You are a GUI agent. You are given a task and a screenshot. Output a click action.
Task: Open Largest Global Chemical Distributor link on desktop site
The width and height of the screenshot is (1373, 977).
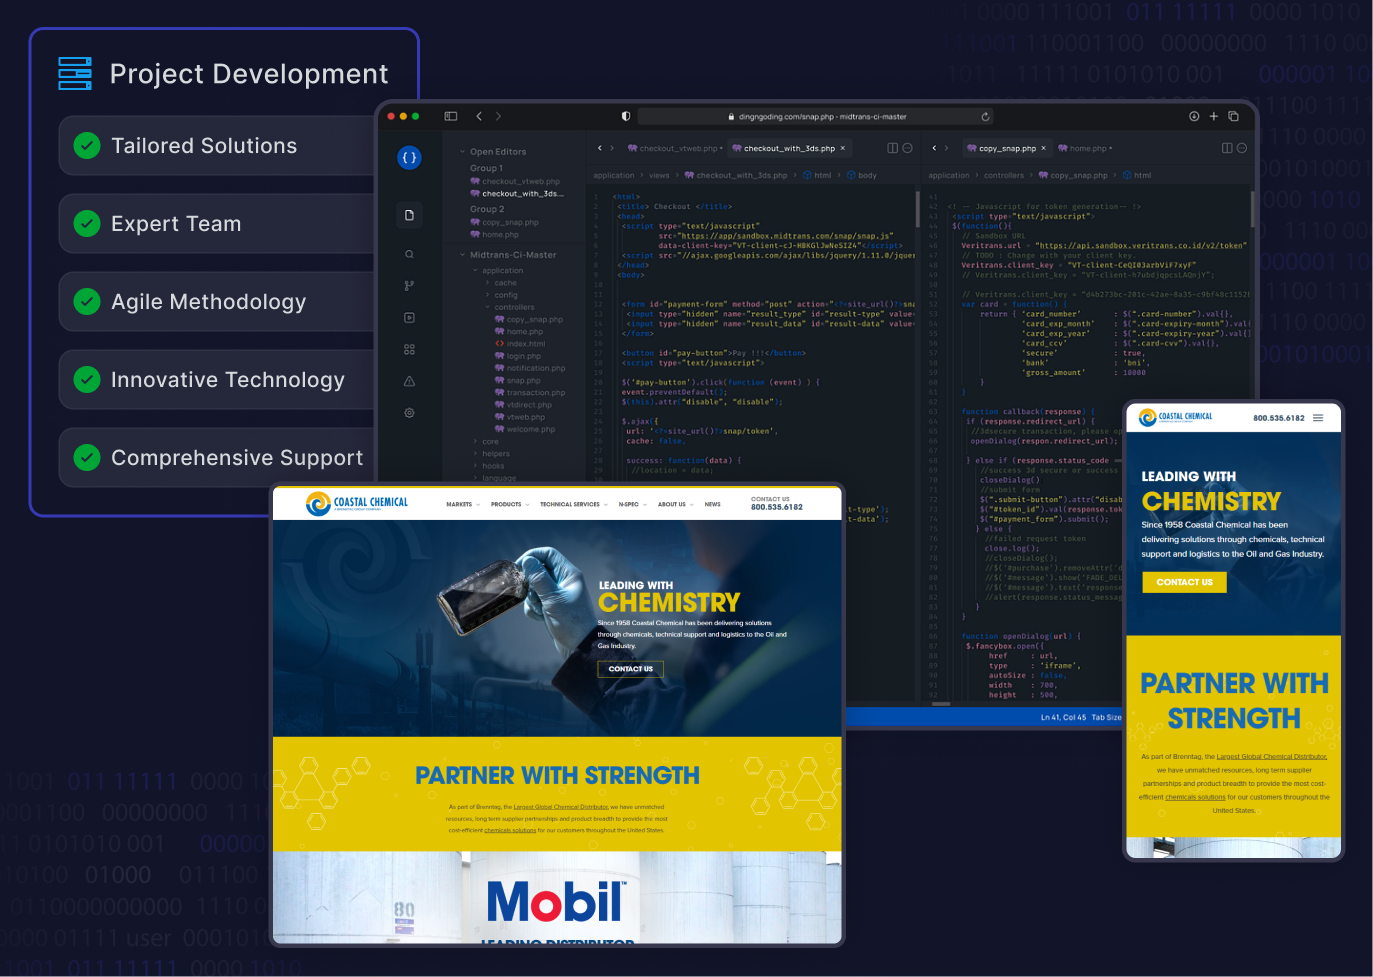[x=561, y=807]
